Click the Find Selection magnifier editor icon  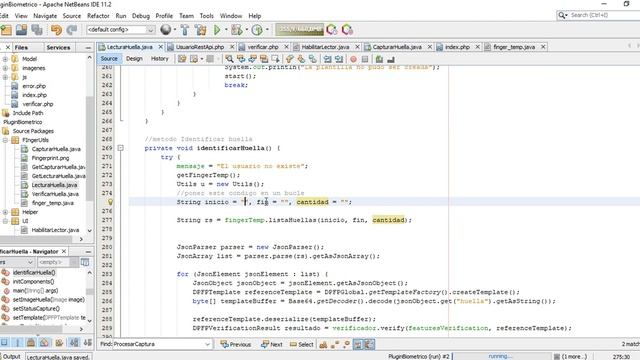(x=229, y=59)
